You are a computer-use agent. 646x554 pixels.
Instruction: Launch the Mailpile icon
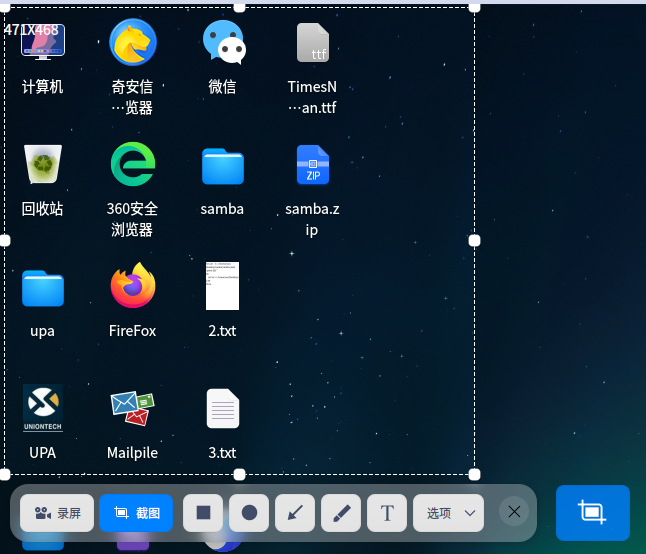(x=133, y=408)
